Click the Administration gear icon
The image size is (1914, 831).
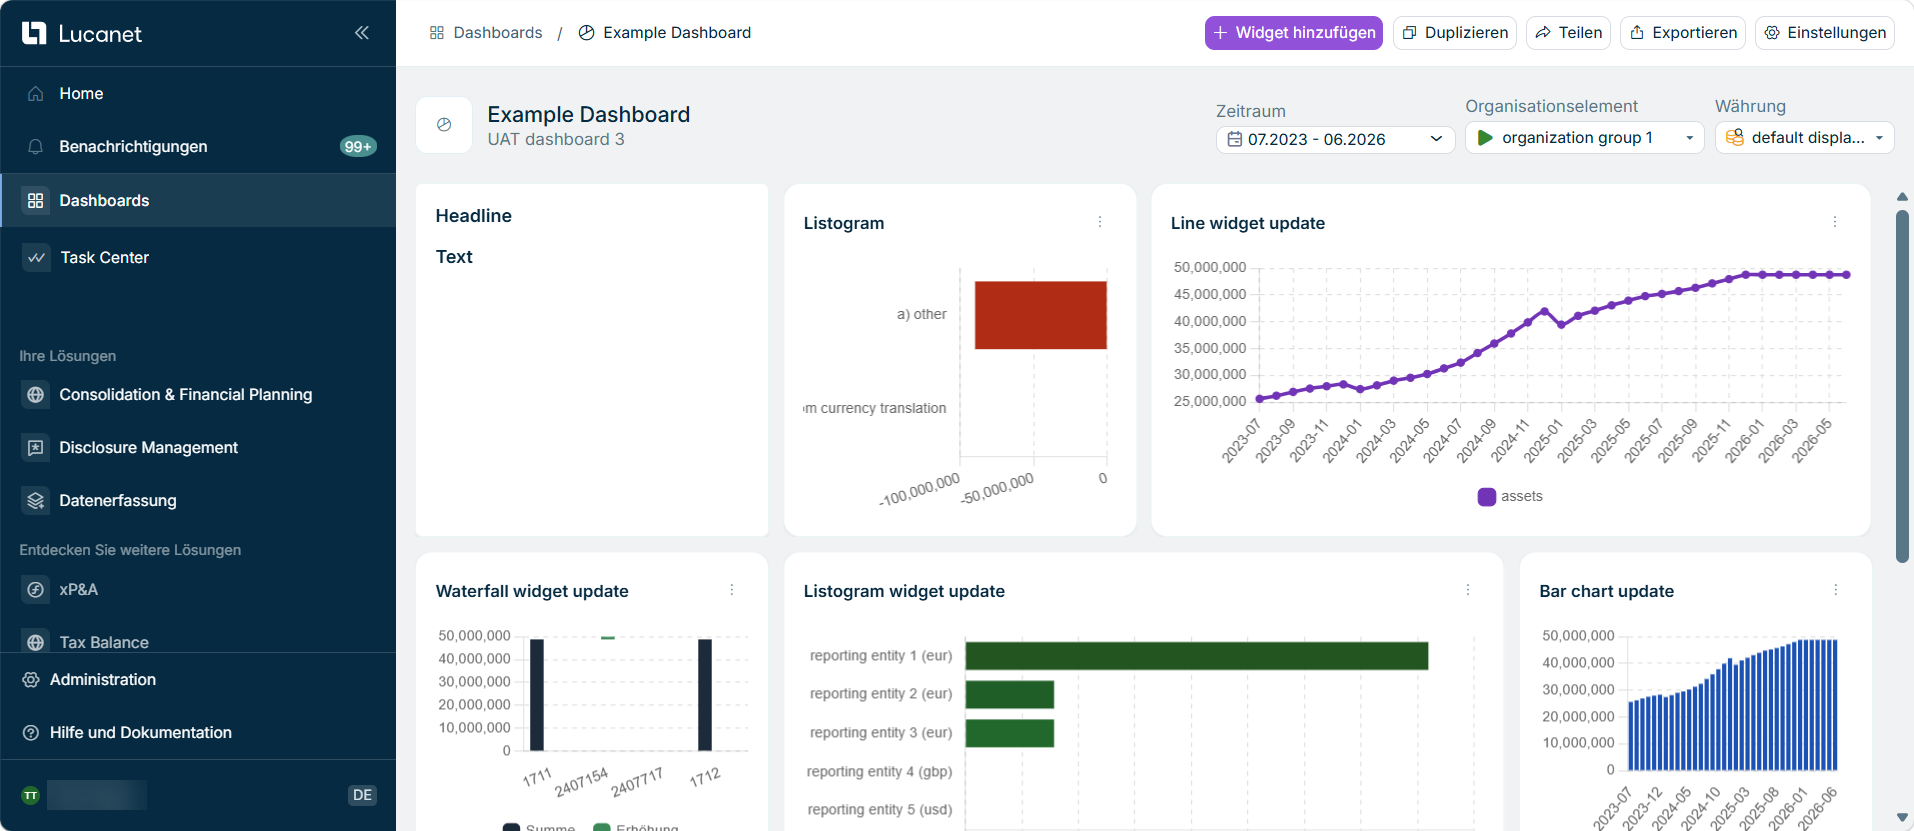(x=31, y=679)
